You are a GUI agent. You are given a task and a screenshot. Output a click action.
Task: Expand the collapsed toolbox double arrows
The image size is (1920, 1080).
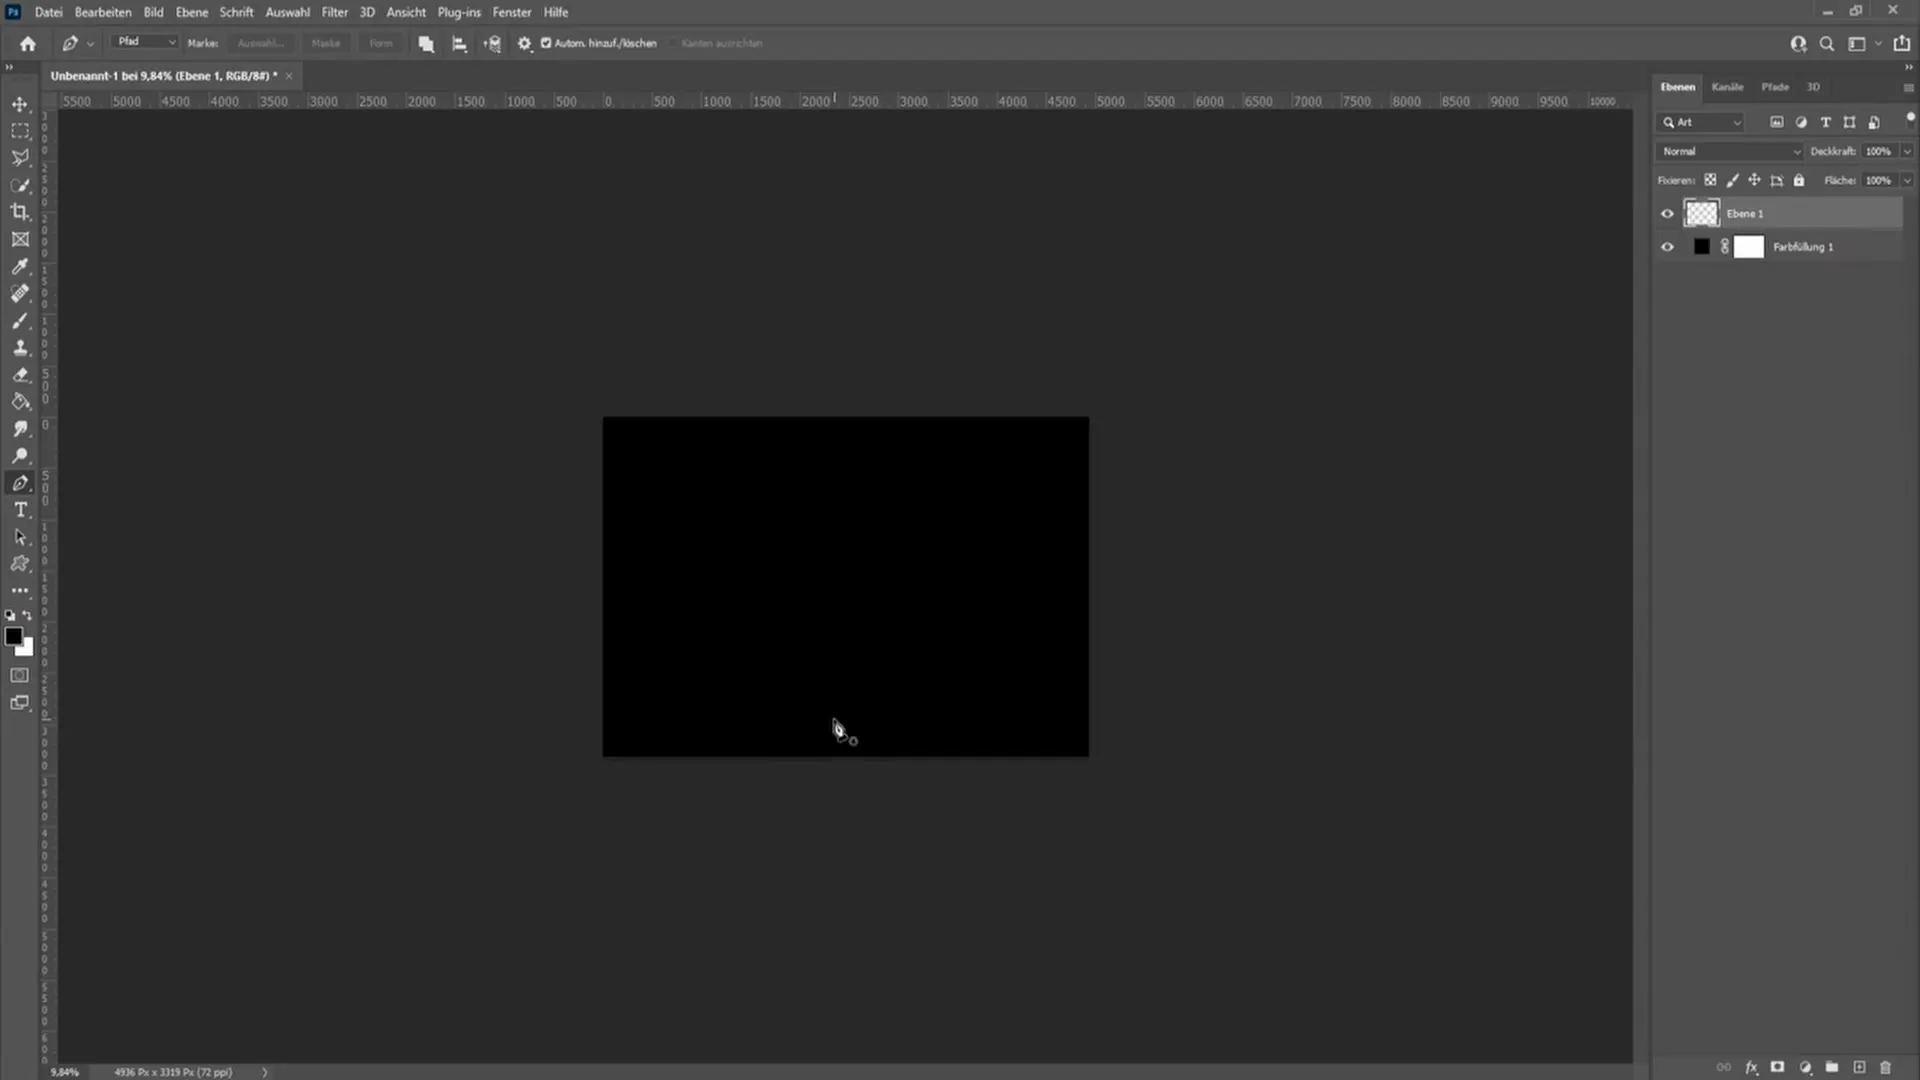9,67
